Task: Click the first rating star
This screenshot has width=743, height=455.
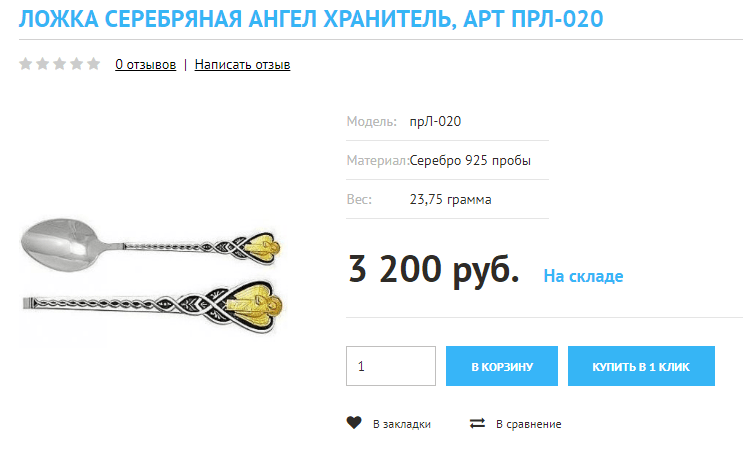Action: (26, 64)
